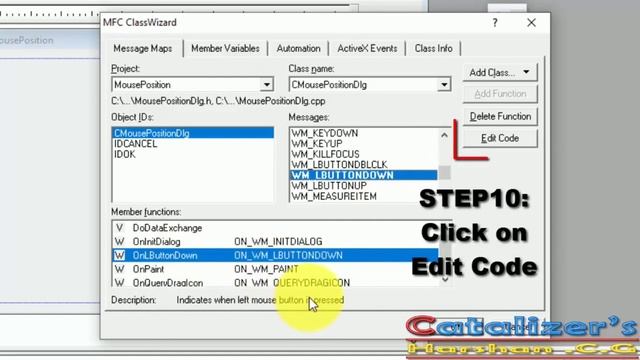This screenshot has width=640, height=360.
Task: Select OnInitDialog member function
Action: [275, 242]
